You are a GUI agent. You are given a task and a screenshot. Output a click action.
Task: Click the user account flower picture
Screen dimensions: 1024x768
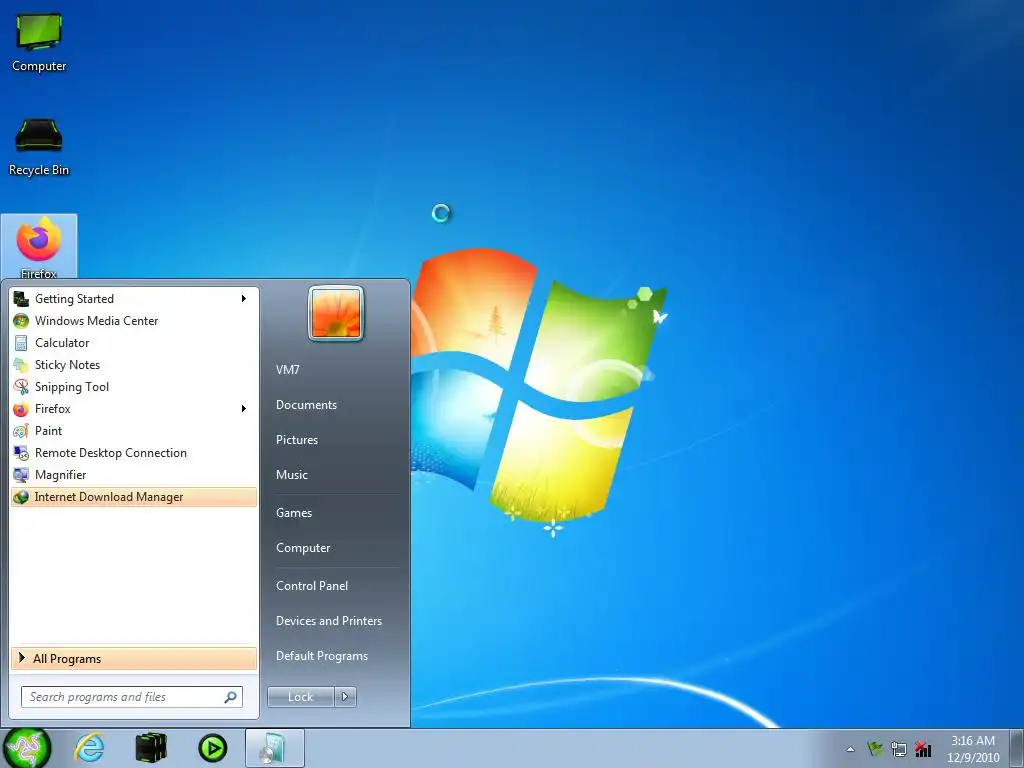pos(336,314)
